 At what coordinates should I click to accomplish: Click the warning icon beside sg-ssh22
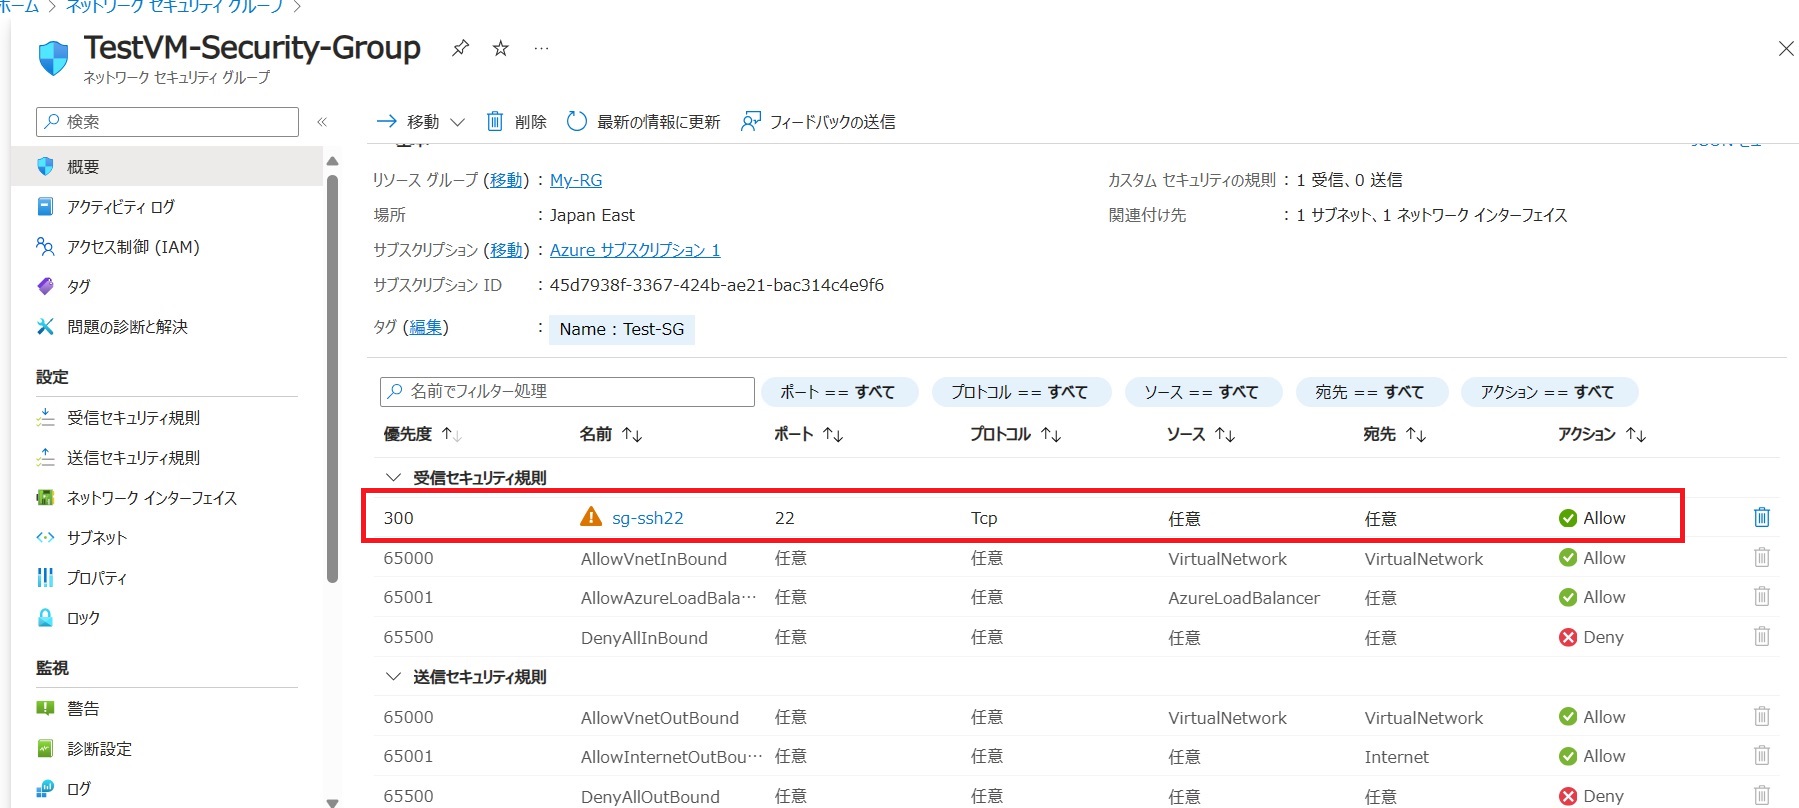[591, 517]
